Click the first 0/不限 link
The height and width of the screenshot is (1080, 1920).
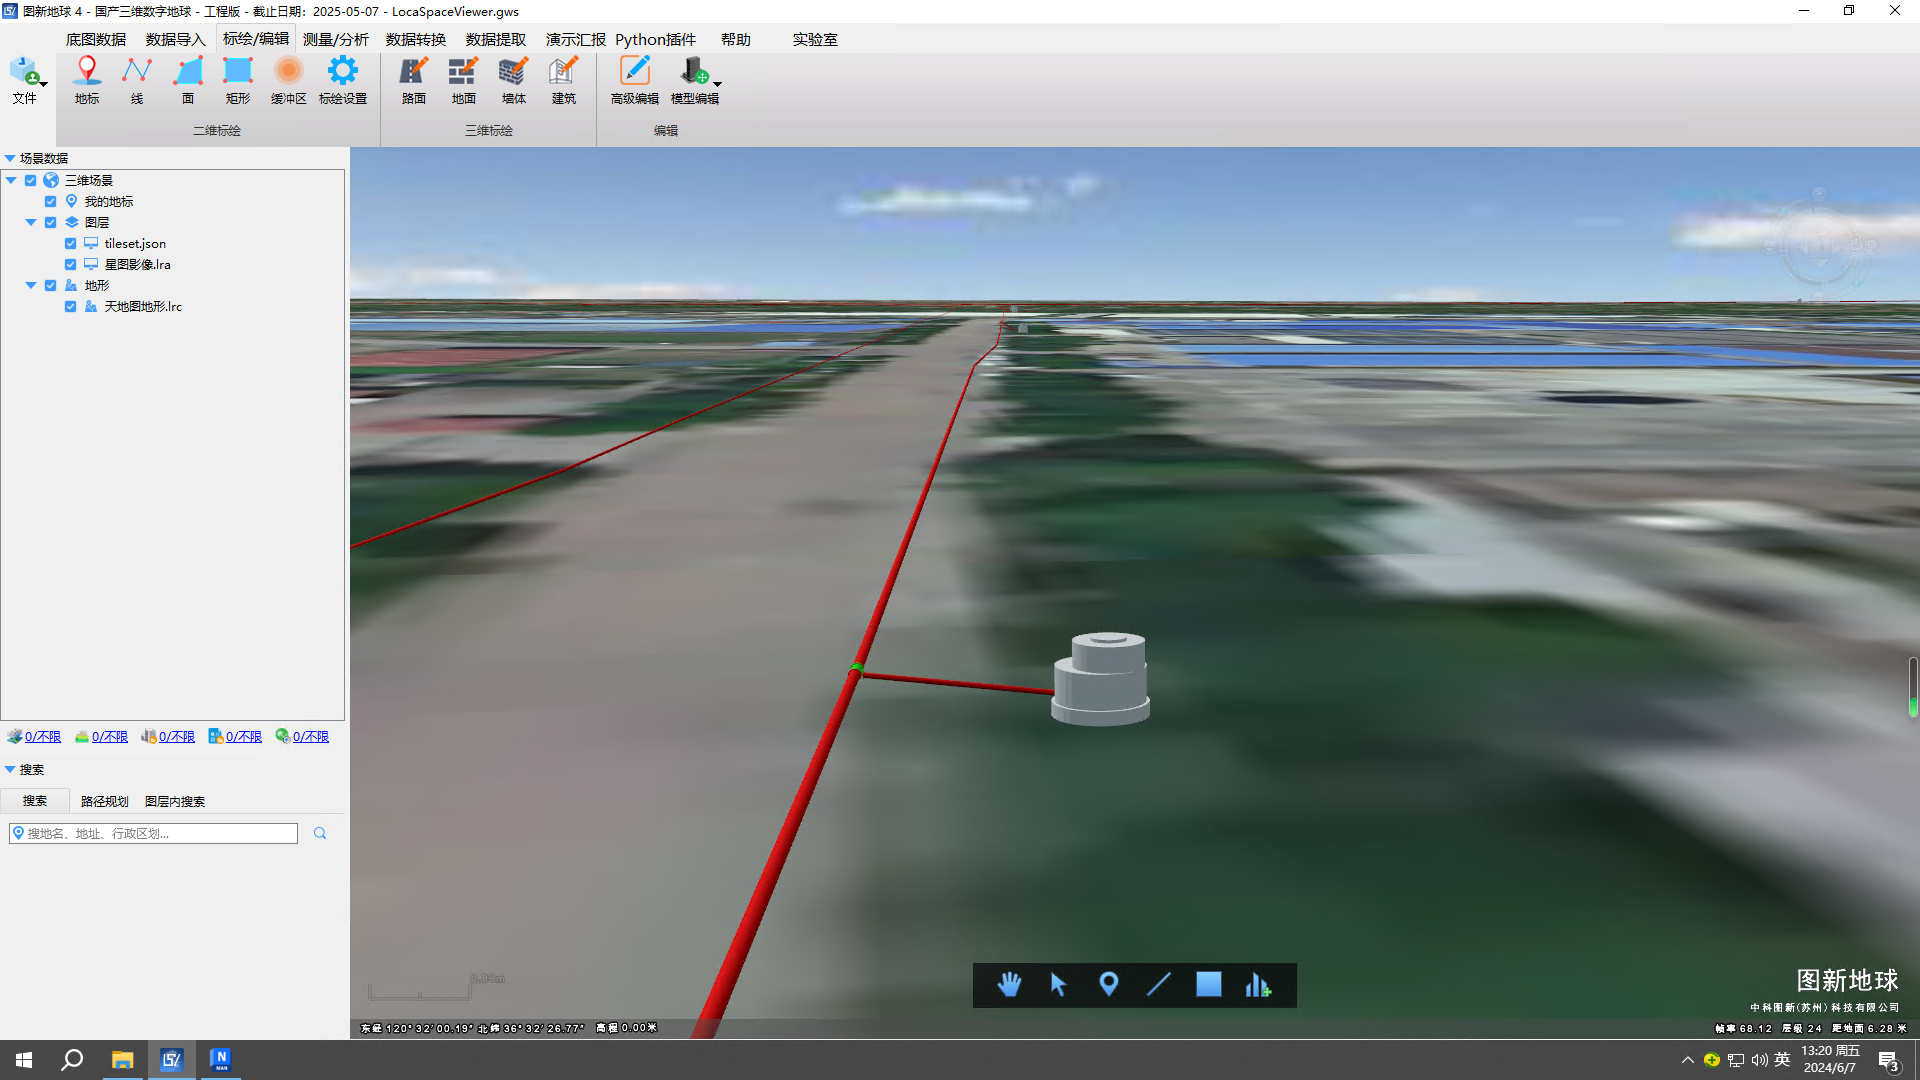point(42,736)
